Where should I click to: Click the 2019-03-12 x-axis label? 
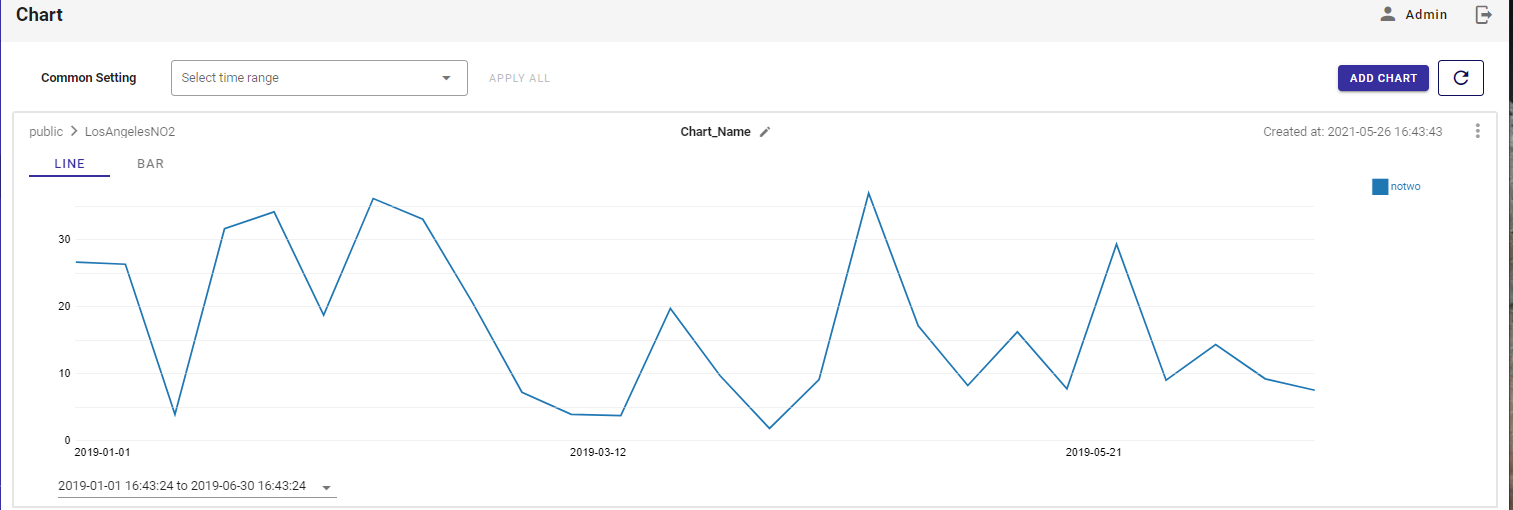tap(598, 453)
